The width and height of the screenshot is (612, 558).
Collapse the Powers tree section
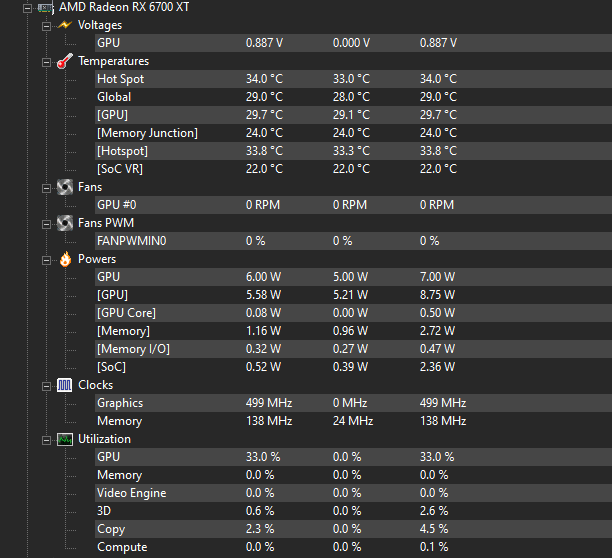tap(46, 259)
